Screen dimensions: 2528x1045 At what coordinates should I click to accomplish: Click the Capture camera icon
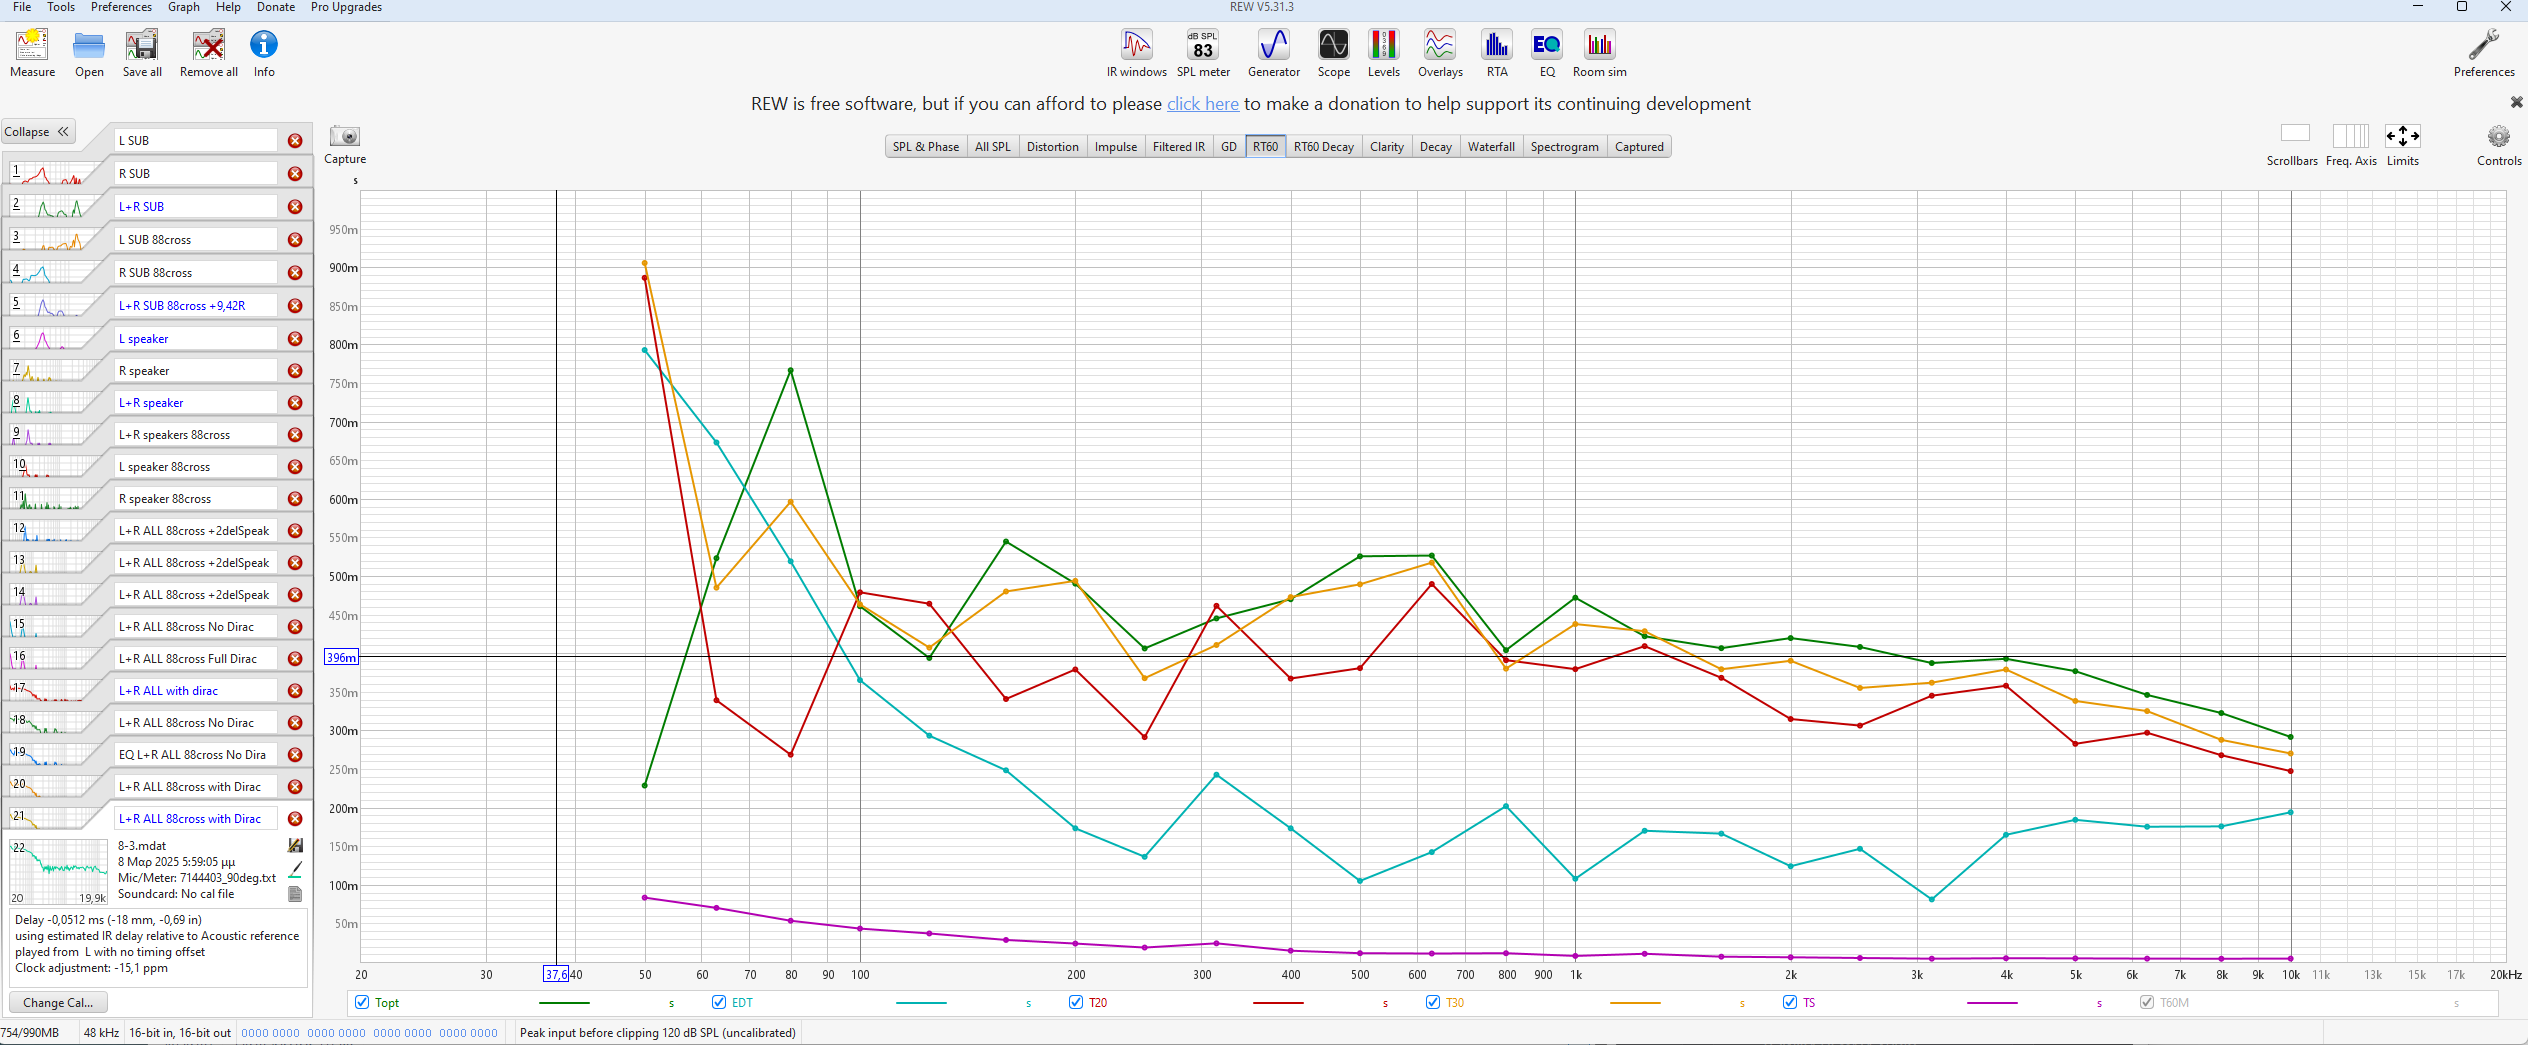[345, 136]
